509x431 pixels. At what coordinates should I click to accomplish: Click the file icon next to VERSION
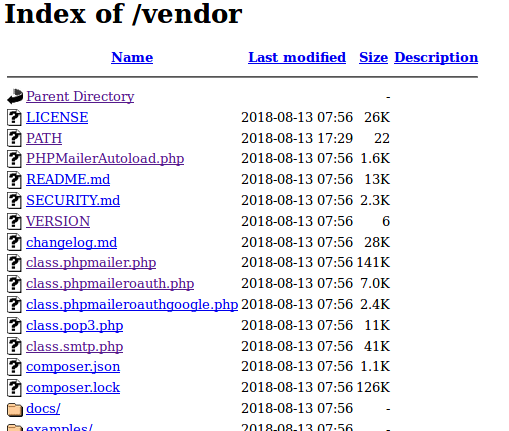point(14,221)
